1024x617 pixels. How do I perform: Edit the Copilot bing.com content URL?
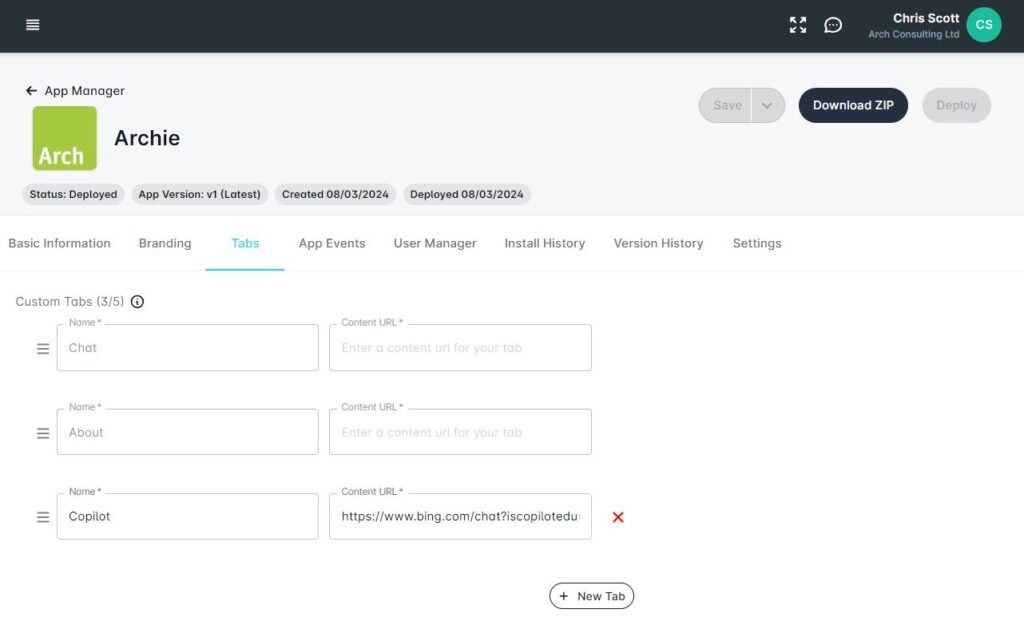460,516
